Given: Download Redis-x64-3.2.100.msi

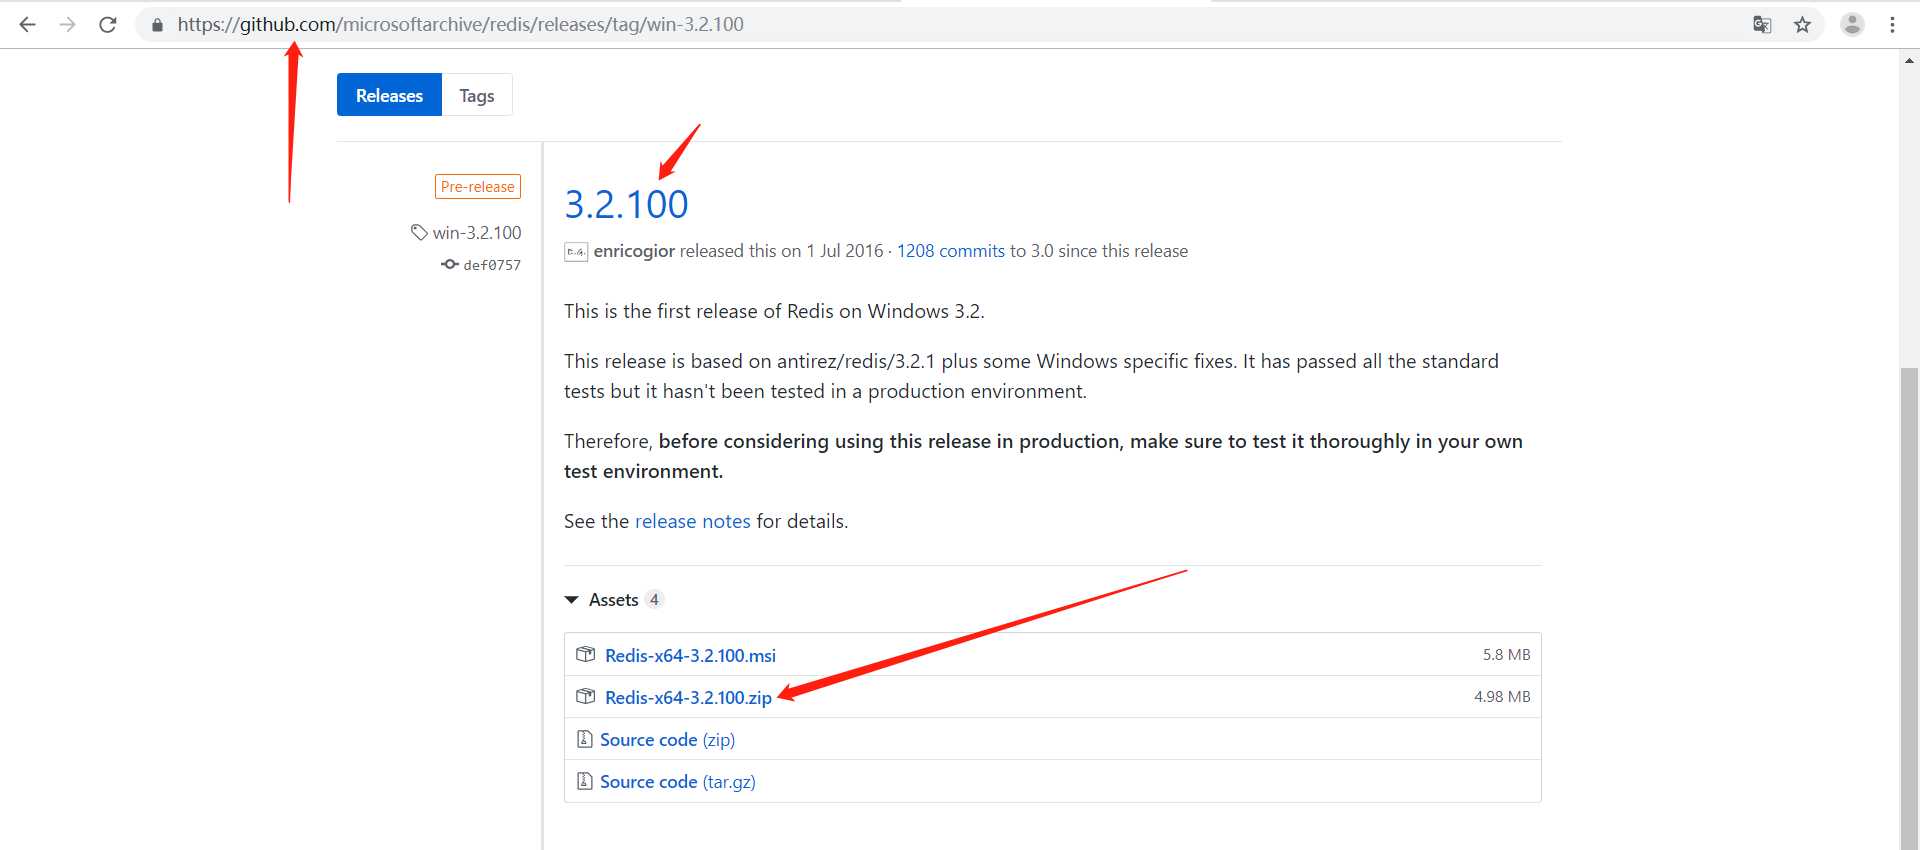Looking at the screenshot, I should pos(690,655).
